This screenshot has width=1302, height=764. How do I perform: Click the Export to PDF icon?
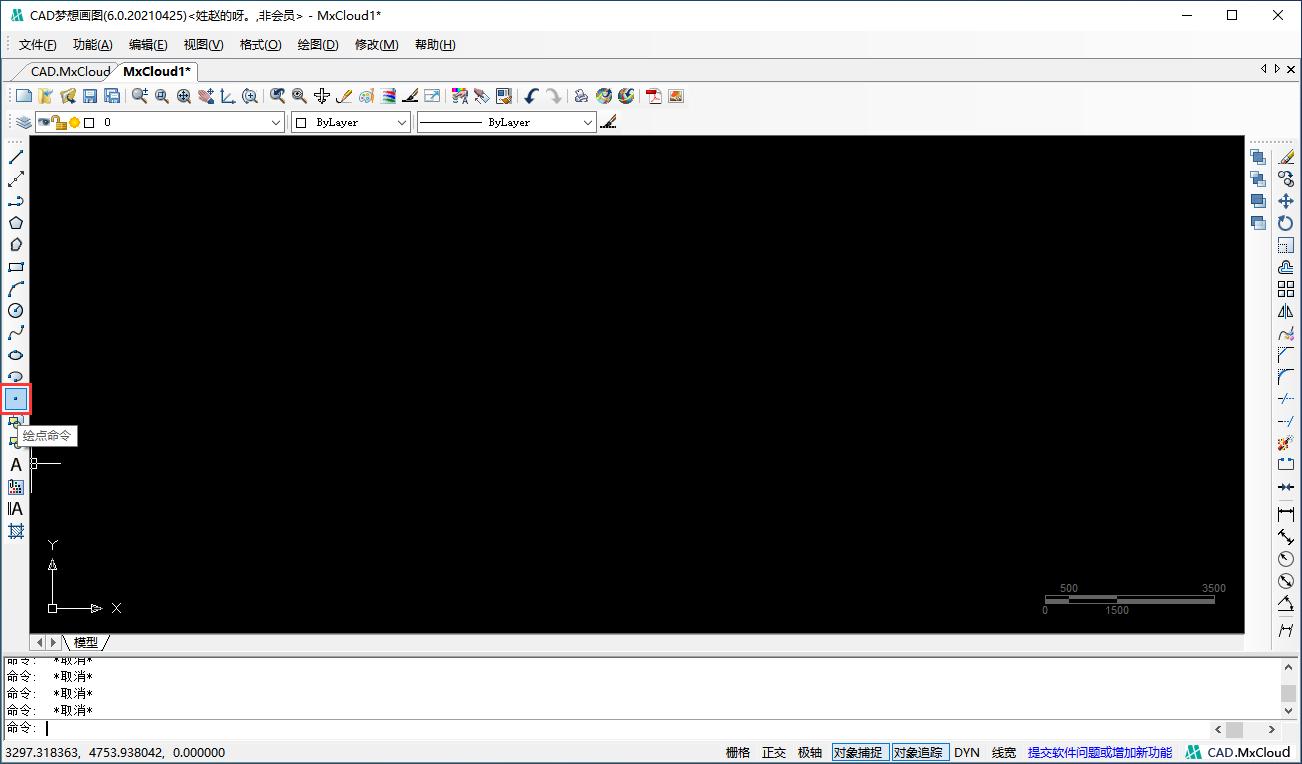pos(654,96)
